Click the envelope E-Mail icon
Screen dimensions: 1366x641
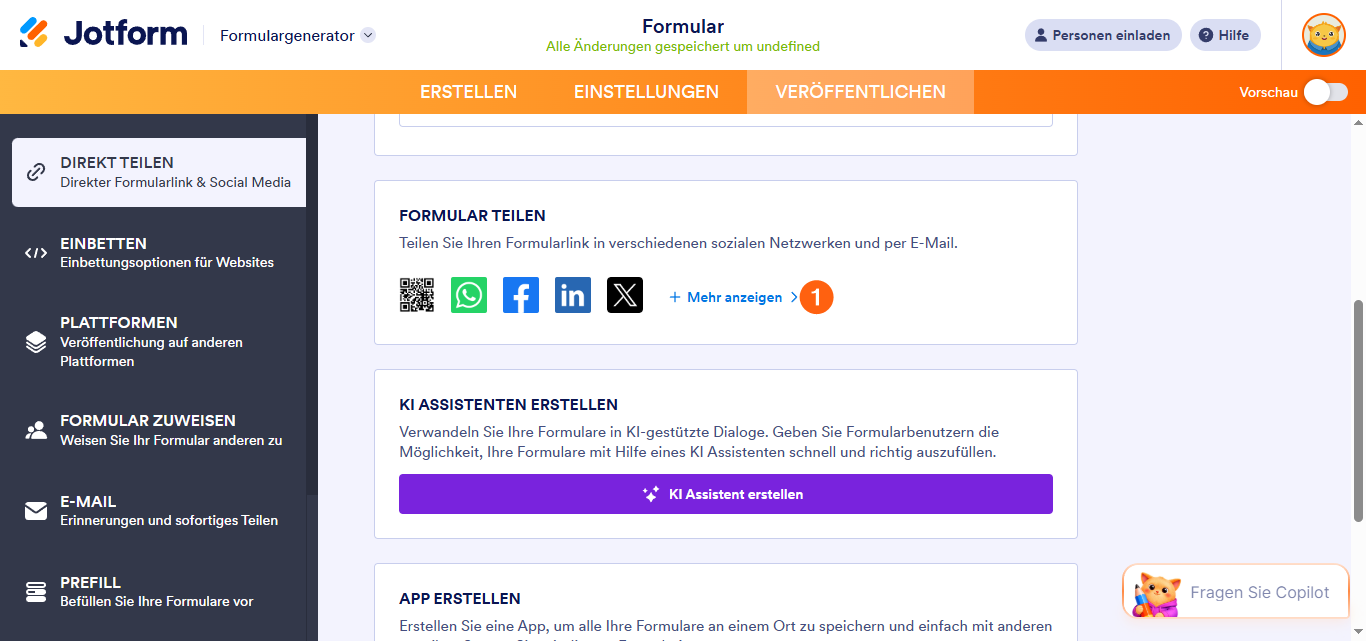(36, 511)
